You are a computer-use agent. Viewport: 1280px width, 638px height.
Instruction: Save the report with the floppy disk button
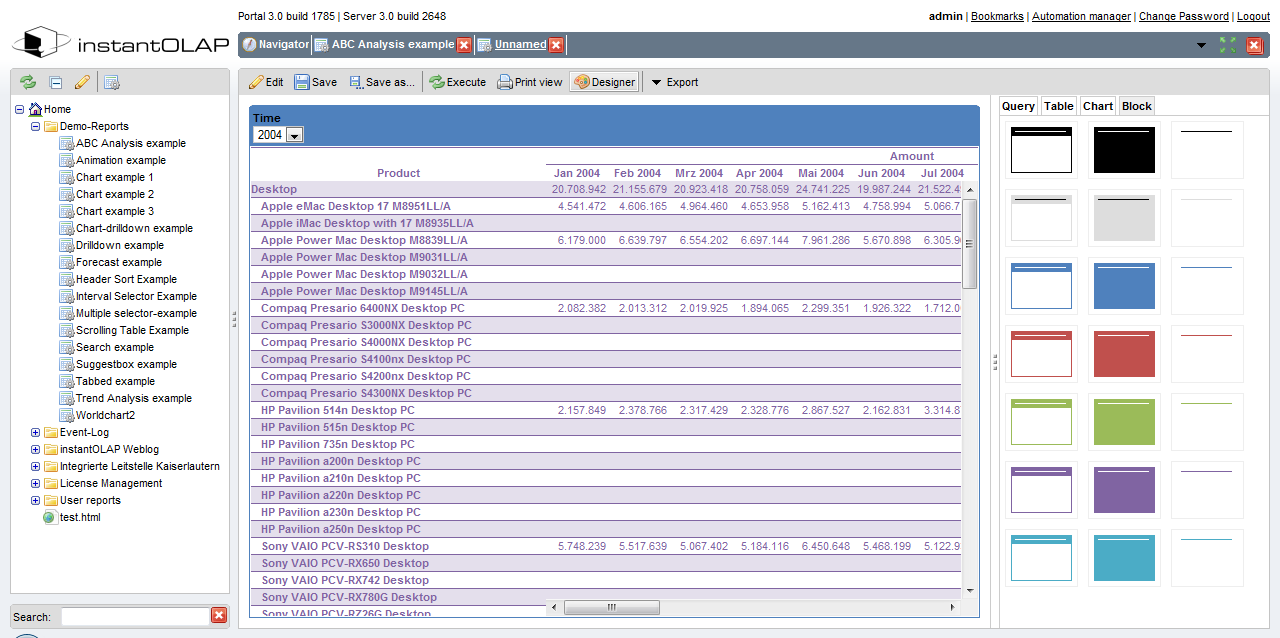[315, 82]
